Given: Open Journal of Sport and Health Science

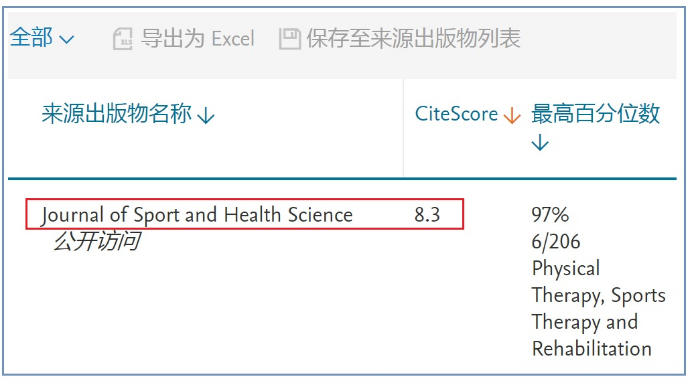Looking at the screenshot, I should 197,215.
